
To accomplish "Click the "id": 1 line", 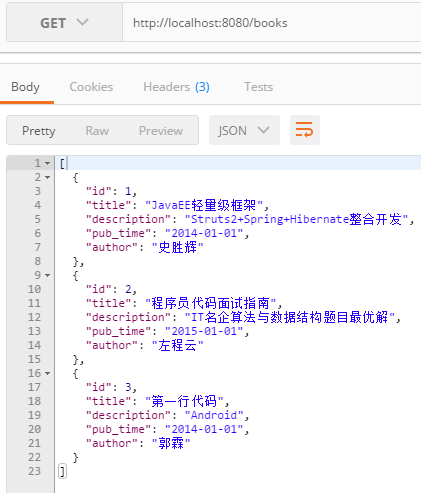I will [111, 191].
